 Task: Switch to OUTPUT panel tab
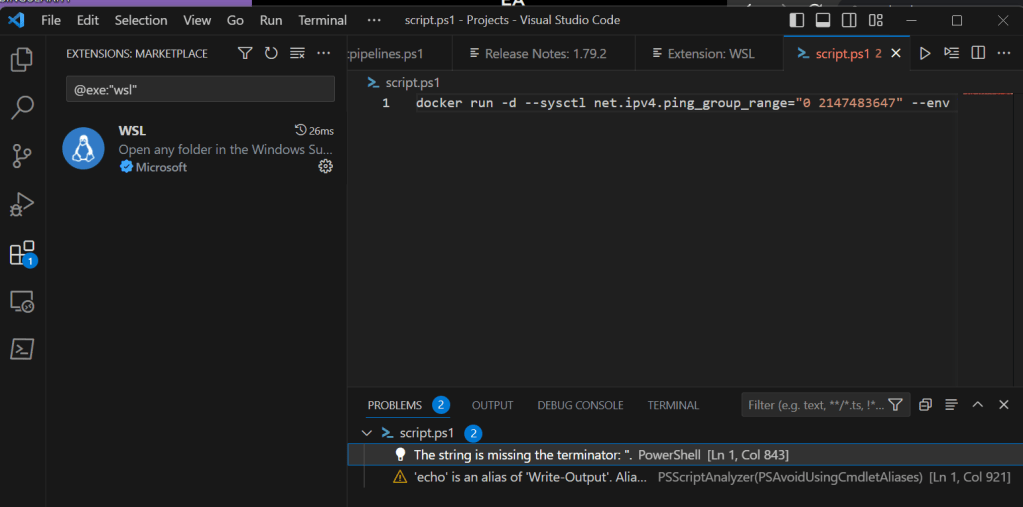(x=493, y=405)
